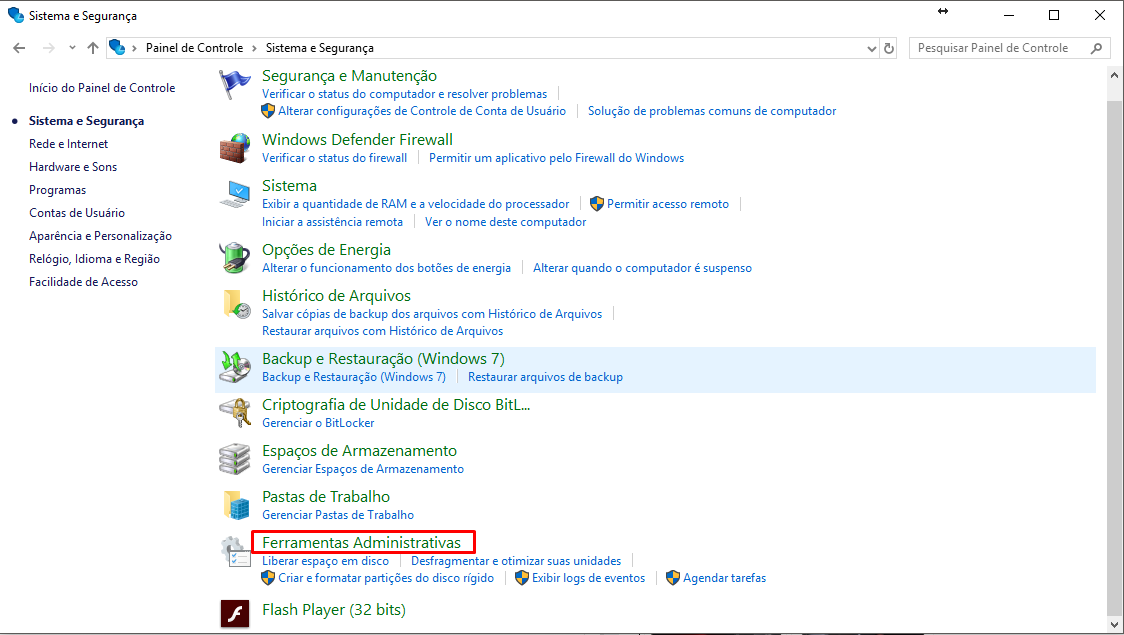1124x635 pixels.
Task: Click Verificar o status do computador link
Action: [404, 94]
